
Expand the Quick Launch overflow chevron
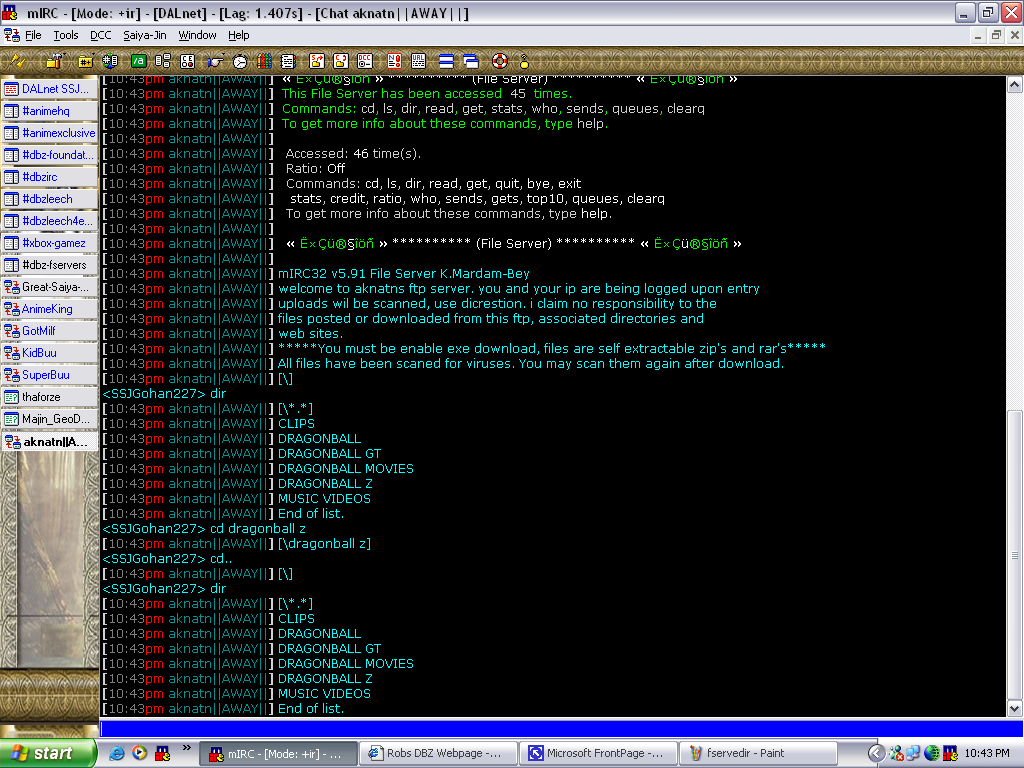pyautogui.click(x=186, y=747)
